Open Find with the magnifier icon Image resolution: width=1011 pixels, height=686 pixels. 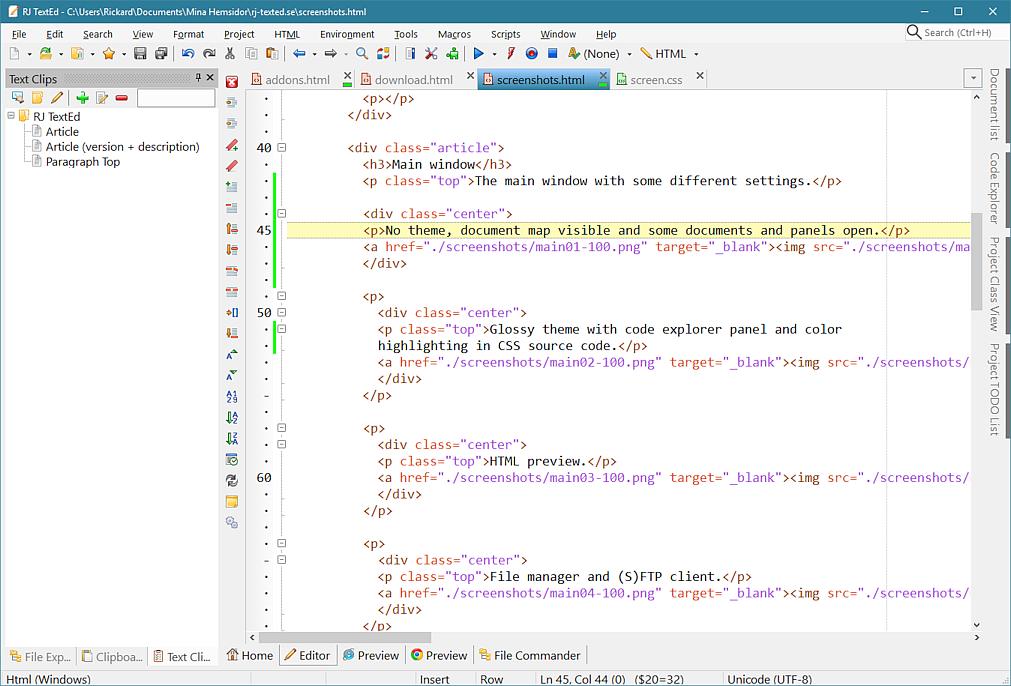[x=362, y=54]
